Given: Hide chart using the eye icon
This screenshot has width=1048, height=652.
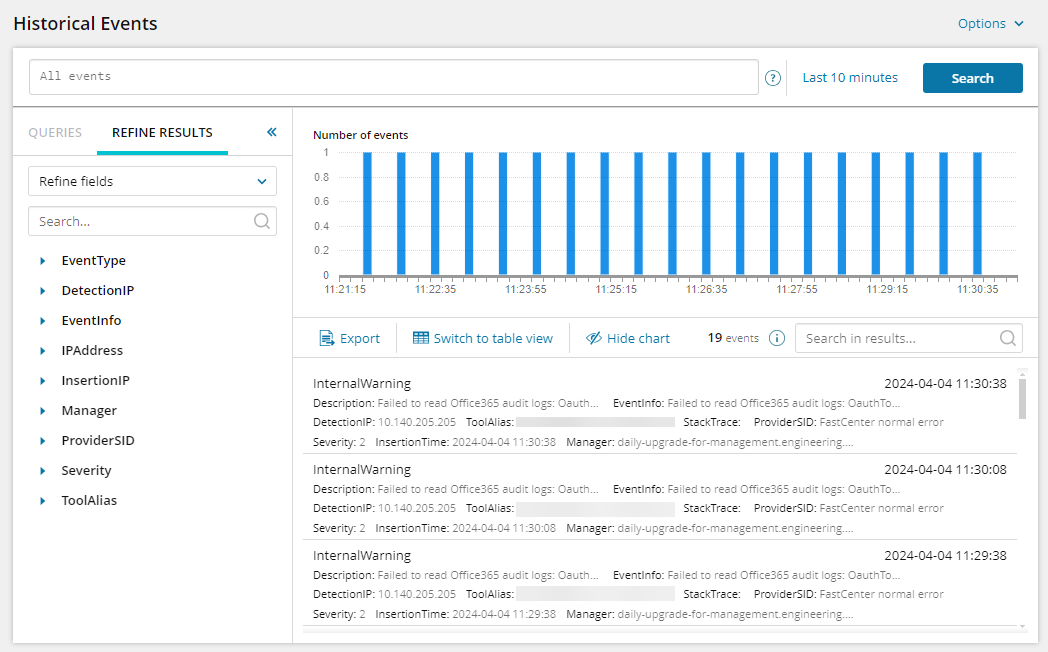Looking at the screenshot, I should pos(594,338).
